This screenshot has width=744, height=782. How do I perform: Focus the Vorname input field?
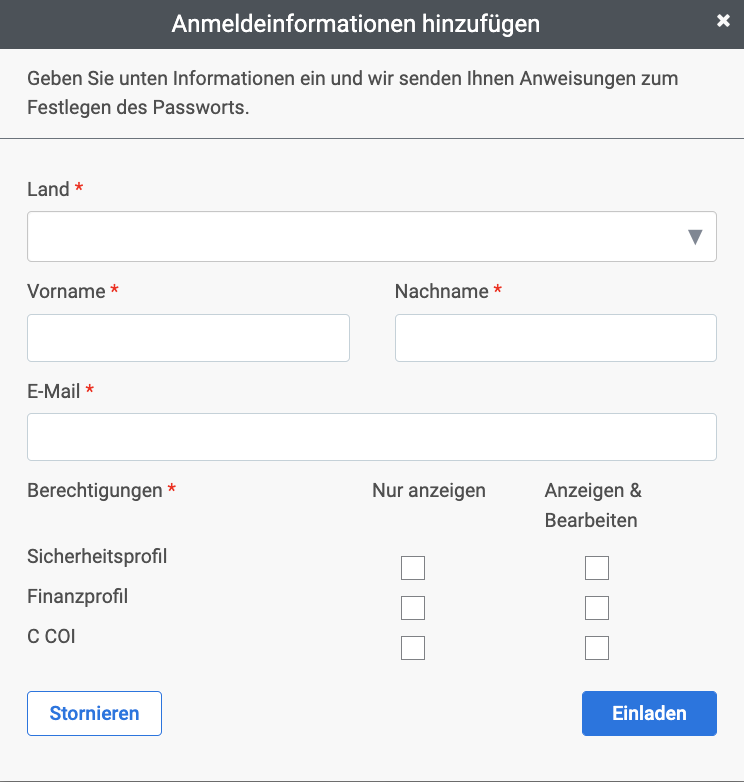[188, 338]
